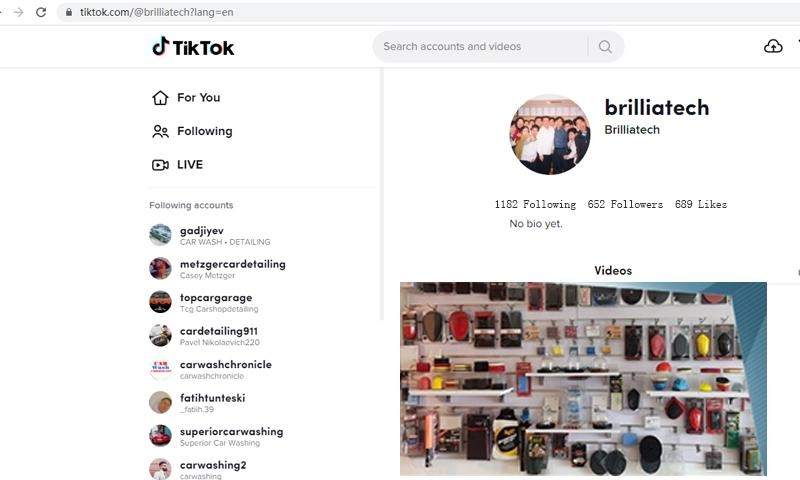The width and height of the screenshot is (800, 480).
Task: Open the gadjiyev account avatar
Action: [160, 235]
